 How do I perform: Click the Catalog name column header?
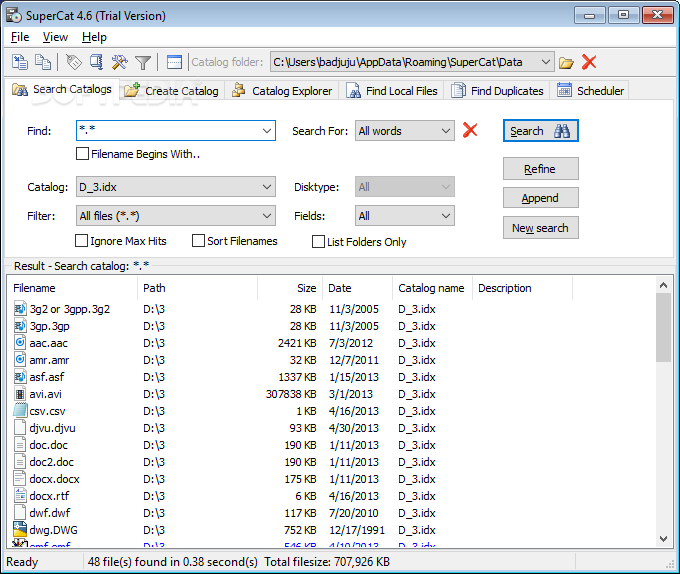tap(432, 288)
